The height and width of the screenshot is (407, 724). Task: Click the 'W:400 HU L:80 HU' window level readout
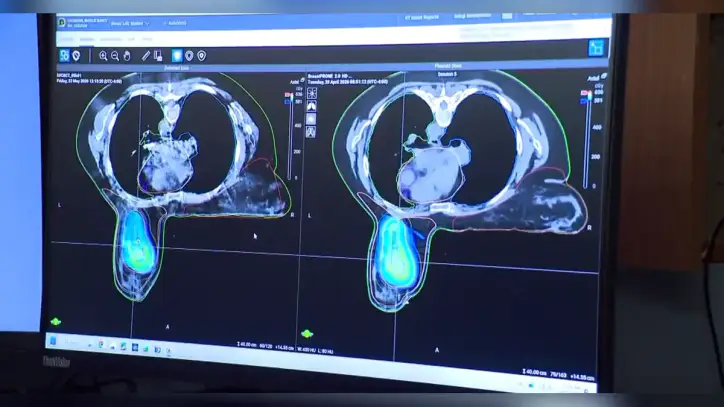(x=315, y=350)
